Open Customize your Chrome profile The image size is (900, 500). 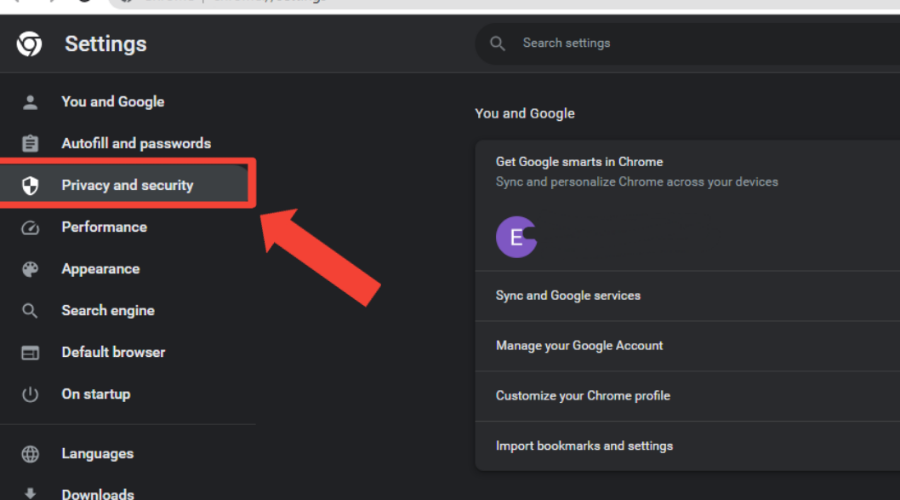point(583,396)
